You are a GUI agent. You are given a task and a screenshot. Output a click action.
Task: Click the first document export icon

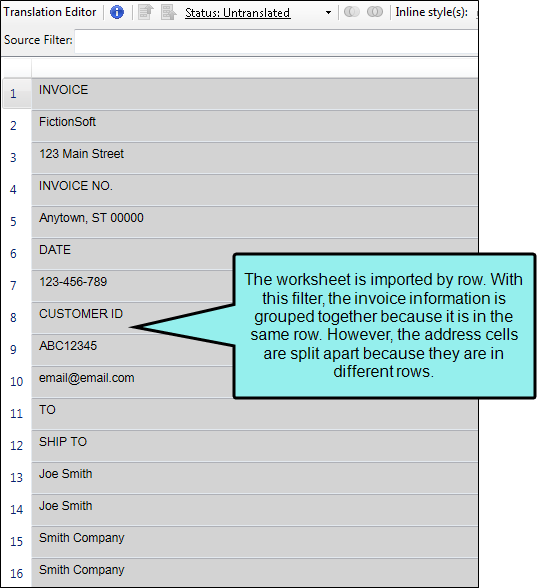tap(146, 12)
